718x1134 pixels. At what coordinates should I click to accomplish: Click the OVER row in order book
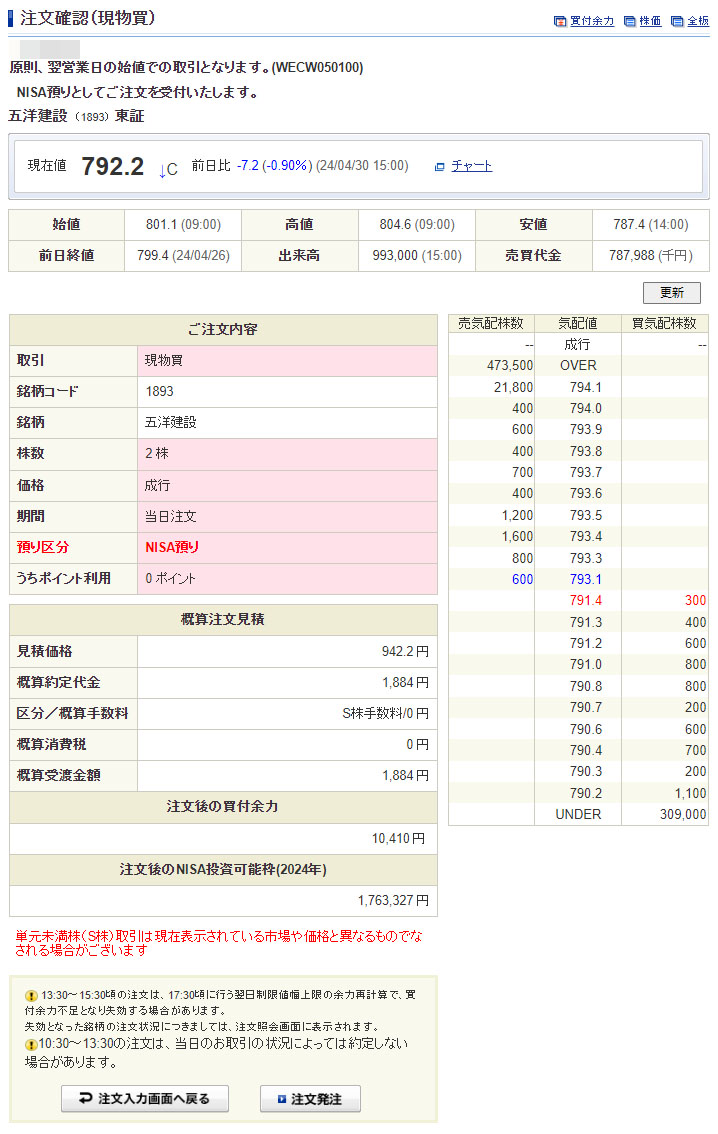(578, 366)
